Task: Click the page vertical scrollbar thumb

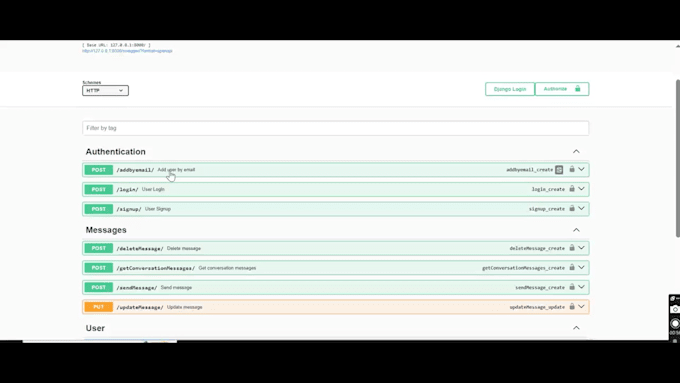Action: [x=677, y=158]
